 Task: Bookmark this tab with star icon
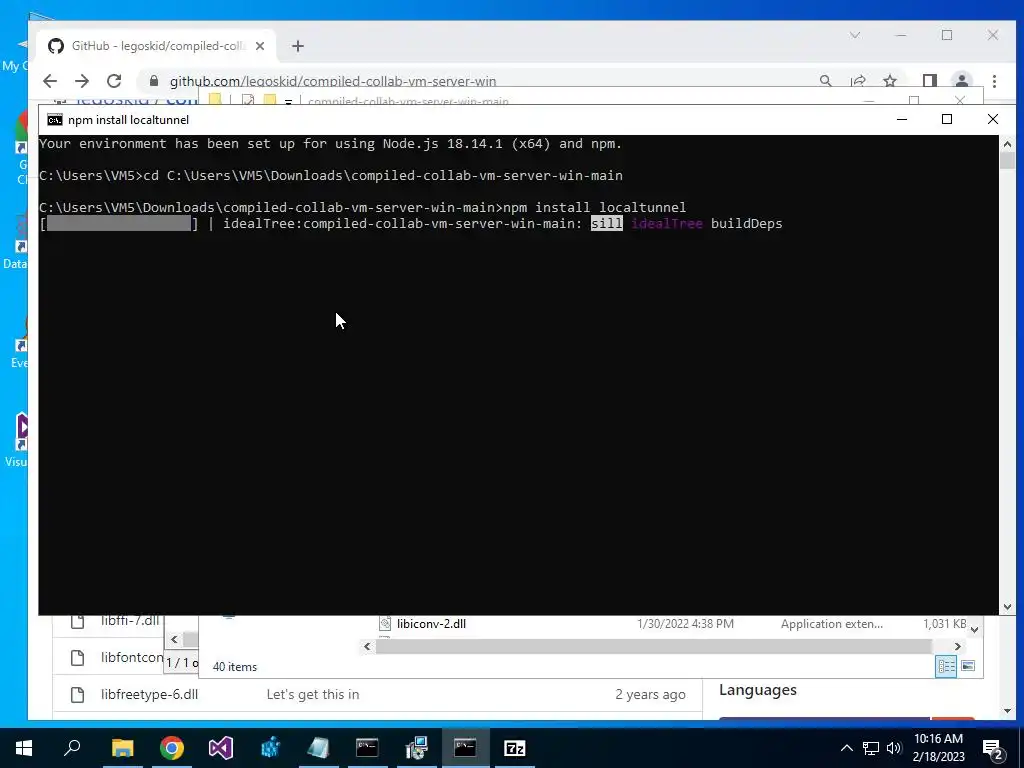889,81
